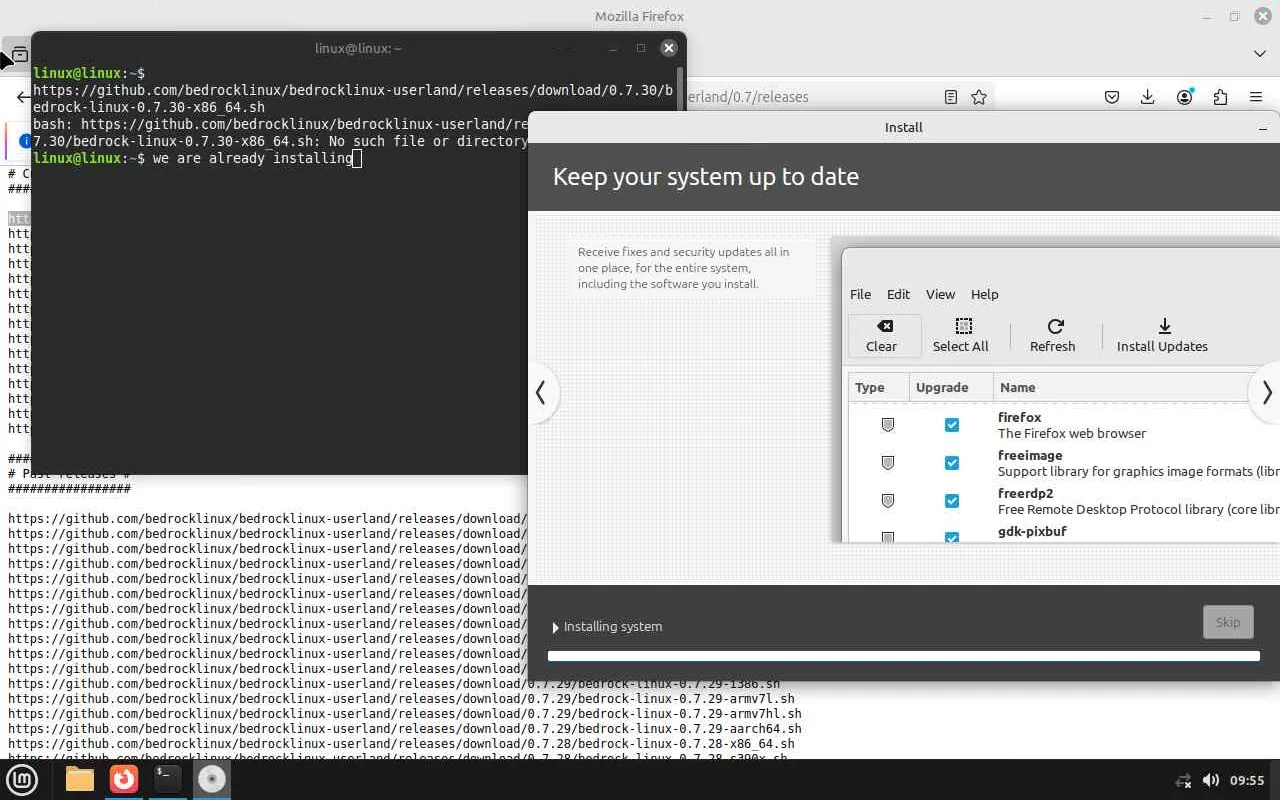Image resolution: width=1280 pixels, height=800 pixels.
Task: Open the Save to Pocket icon in Firefox
Action: click(x=1112, y=97)
